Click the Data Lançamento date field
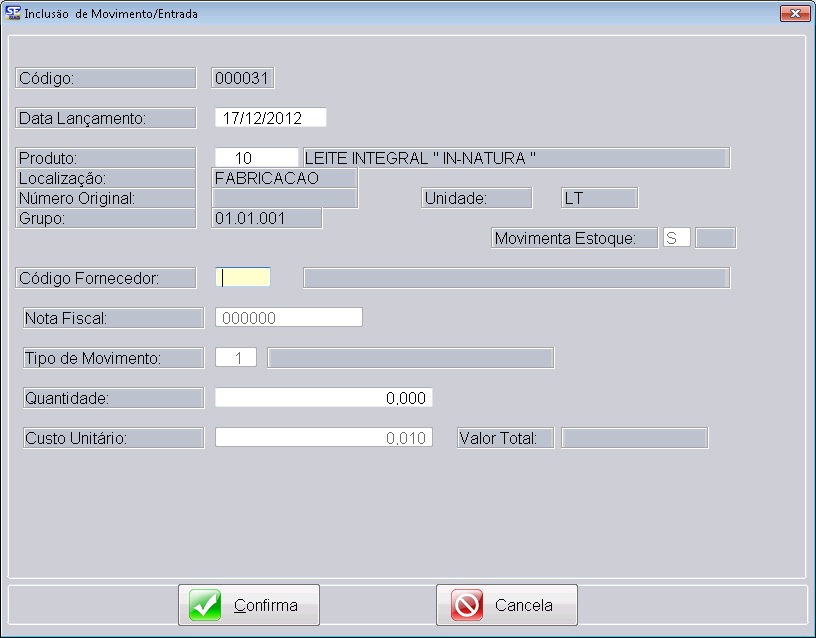Screen dimensions: 816x638 [270, 118]
